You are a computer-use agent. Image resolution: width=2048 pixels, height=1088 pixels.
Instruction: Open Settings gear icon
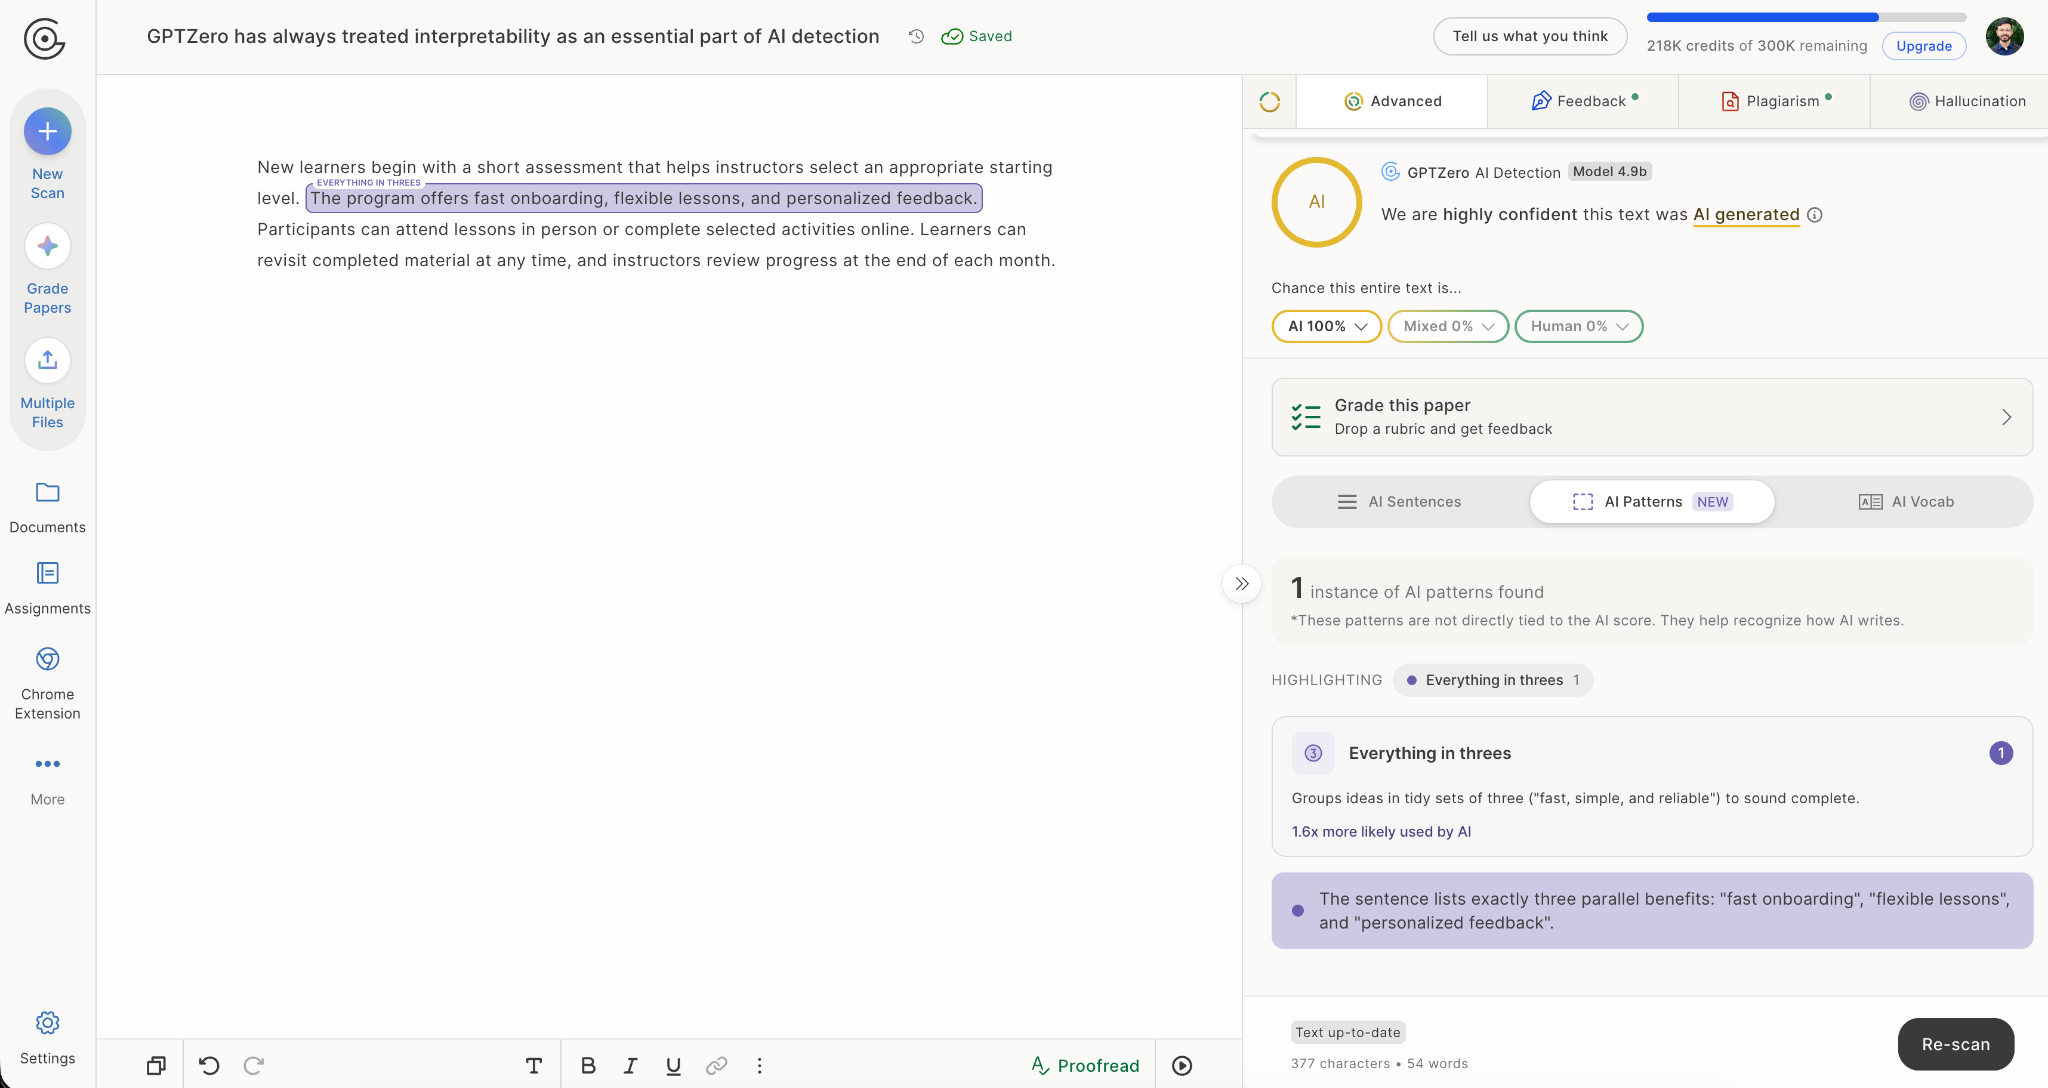click(x=47, y=1023)
